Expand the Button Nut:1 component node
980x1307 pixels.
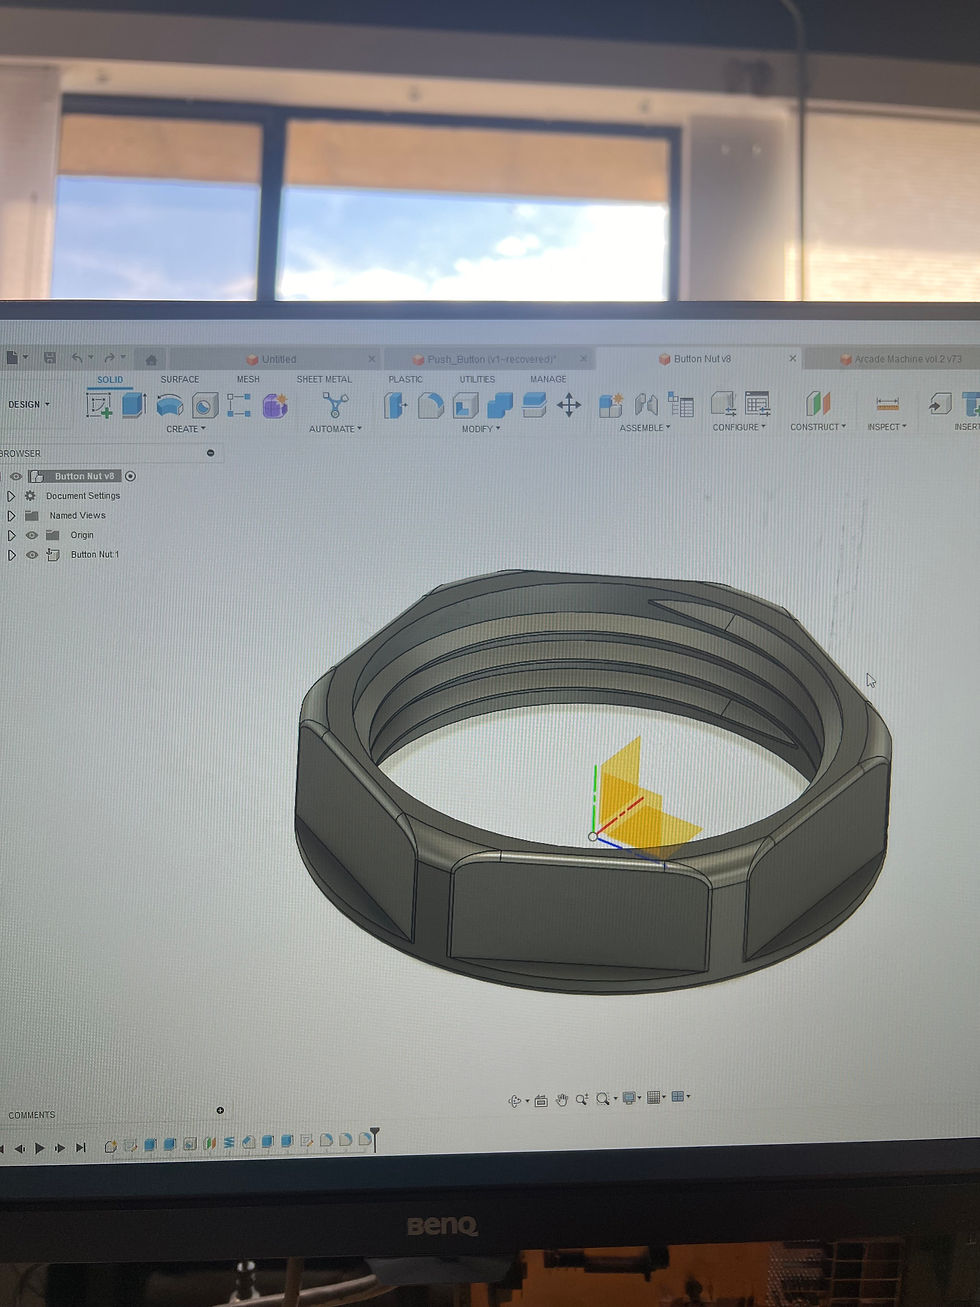click(x=11, y=555)
